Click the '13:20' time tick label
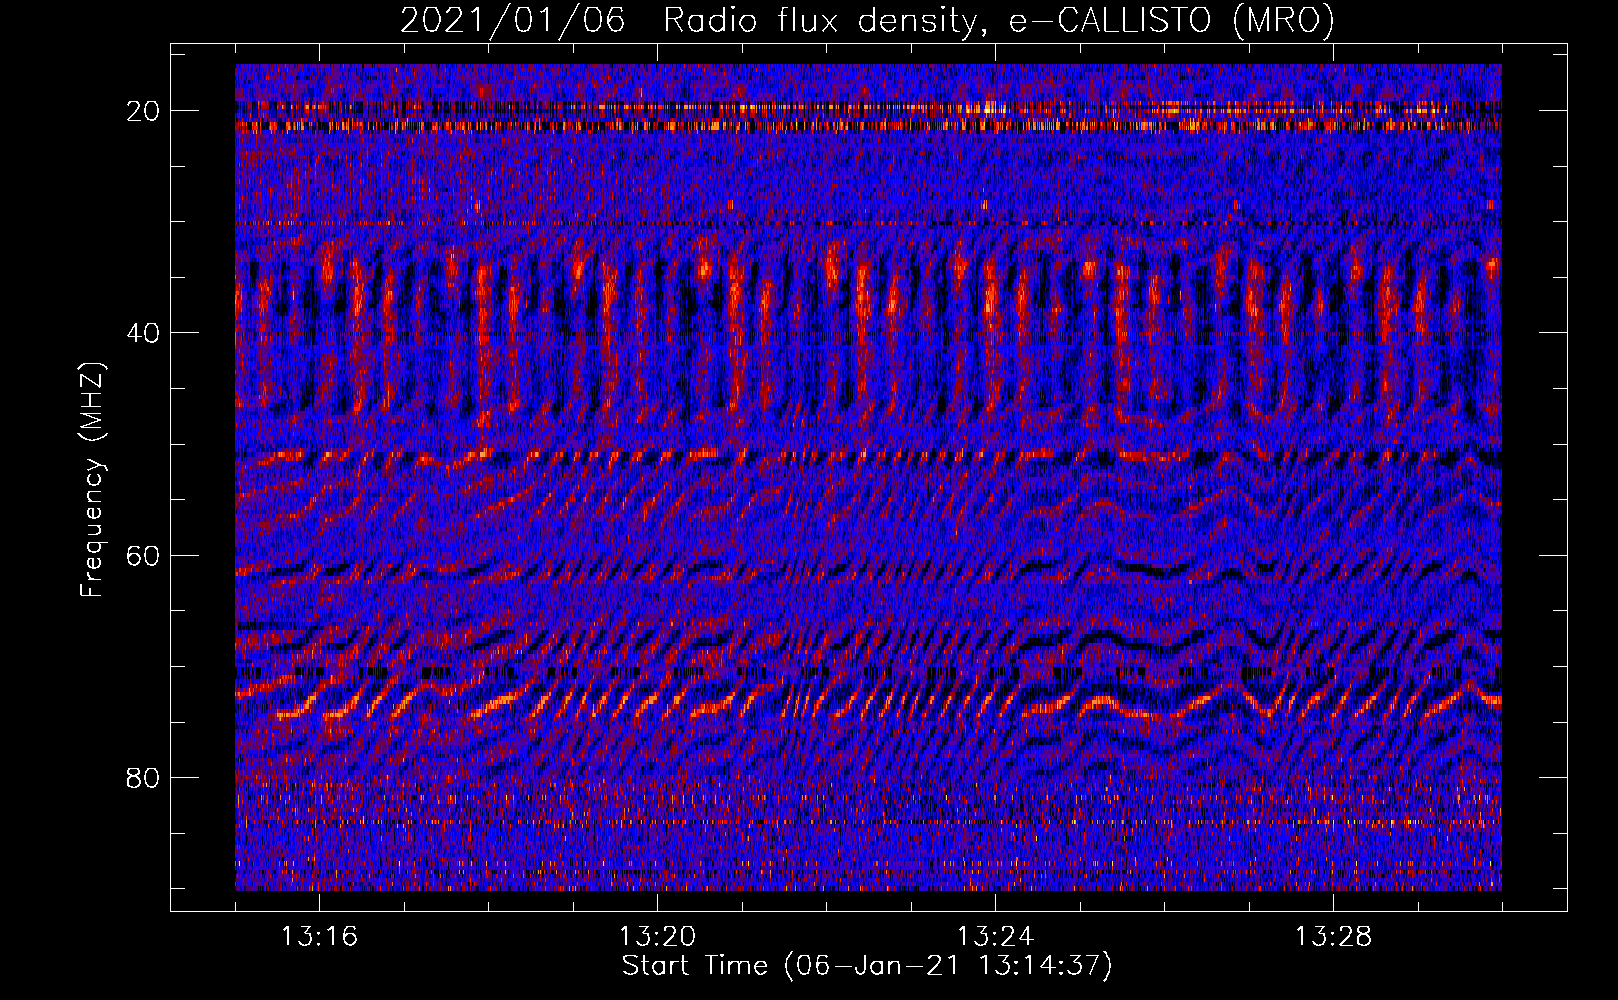1618x1000 pixels. (657, 936)
